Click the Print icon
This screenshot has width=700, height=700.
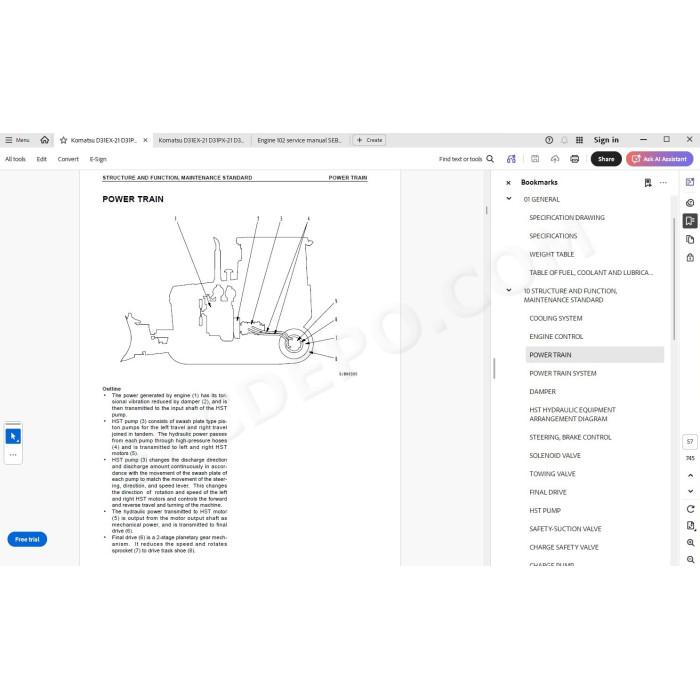[x=575, y=159]
